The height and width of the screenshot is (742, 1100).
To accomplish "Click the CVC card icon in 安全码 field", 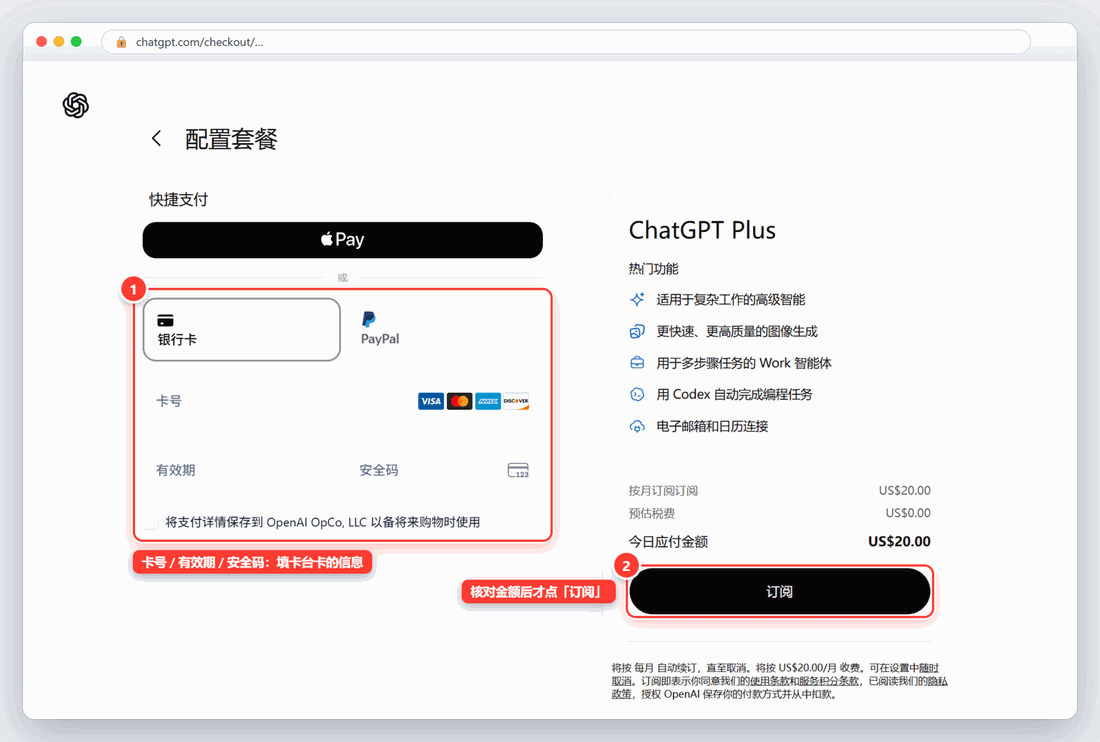I will (518, 470).
